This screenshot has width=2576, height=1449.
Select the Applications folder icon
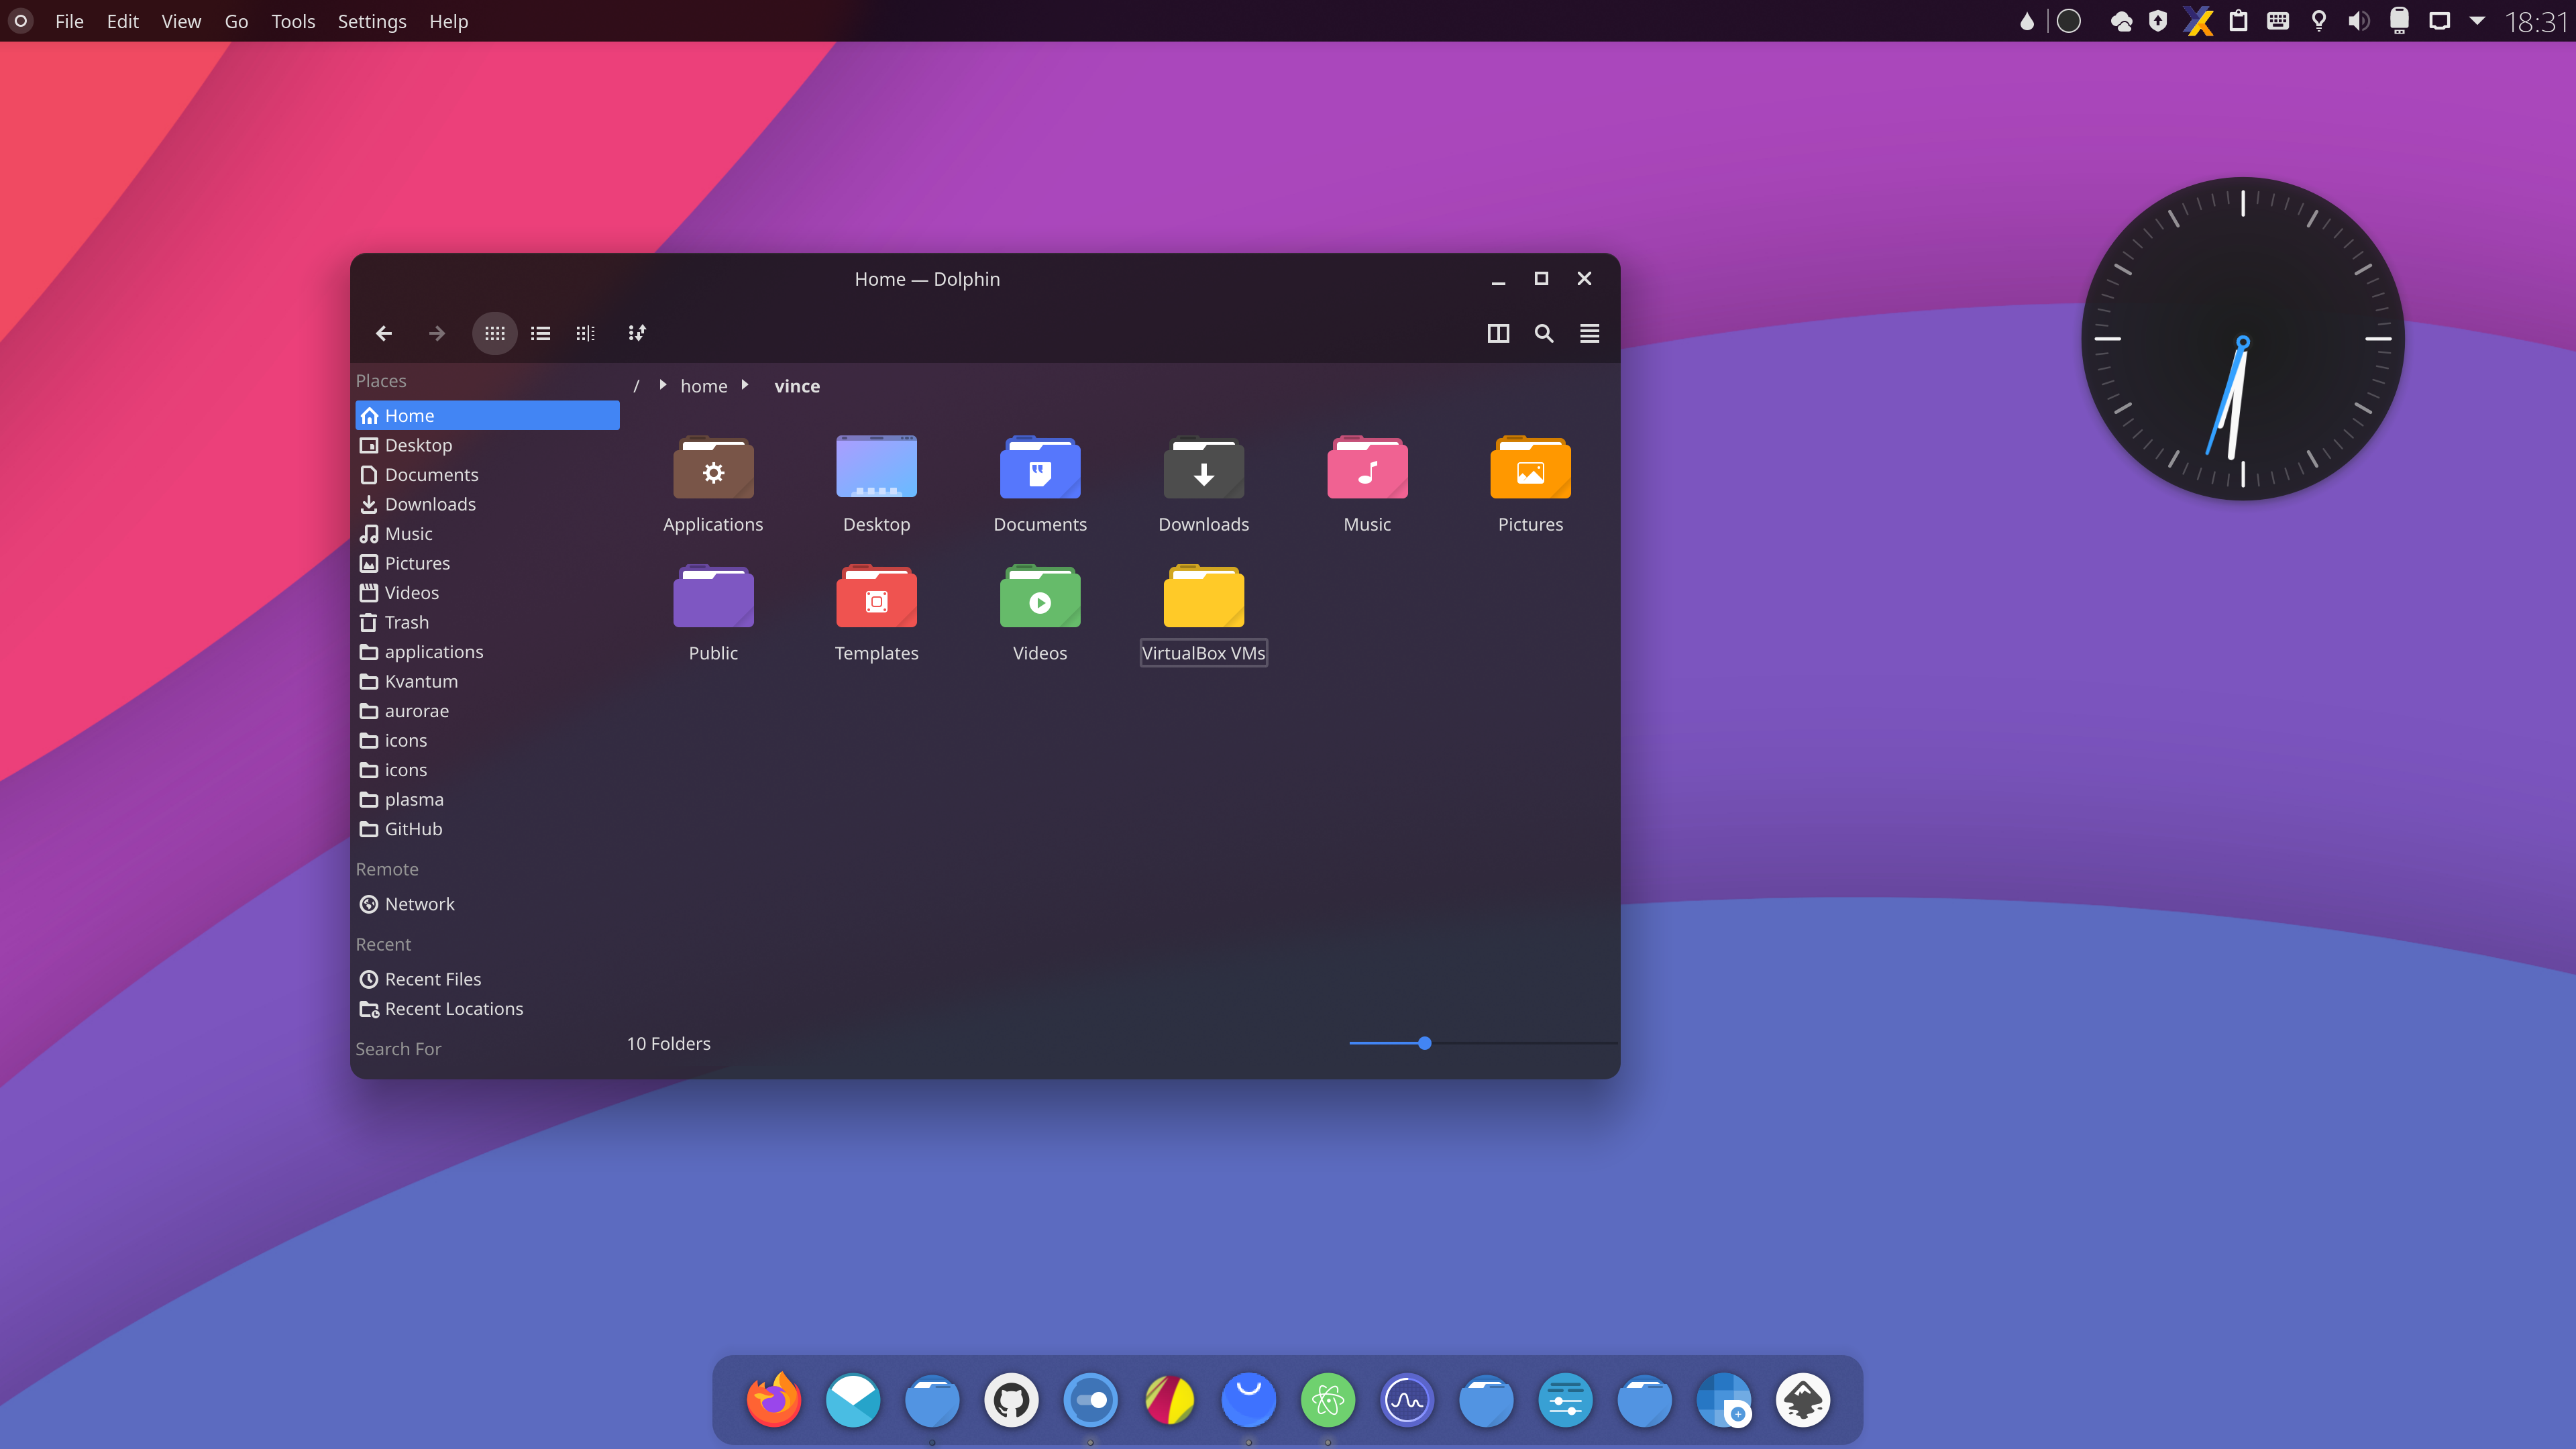click(x=713, y=467)
